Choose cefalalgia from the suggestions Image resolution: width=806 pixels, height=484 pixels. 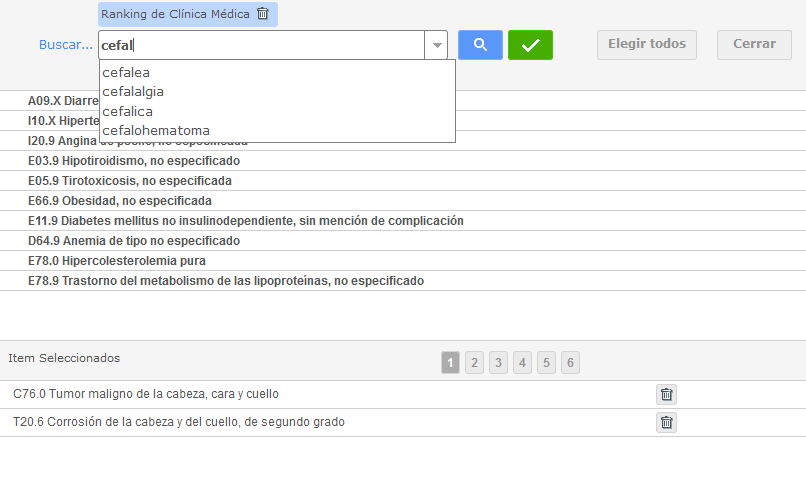point(133,91)
